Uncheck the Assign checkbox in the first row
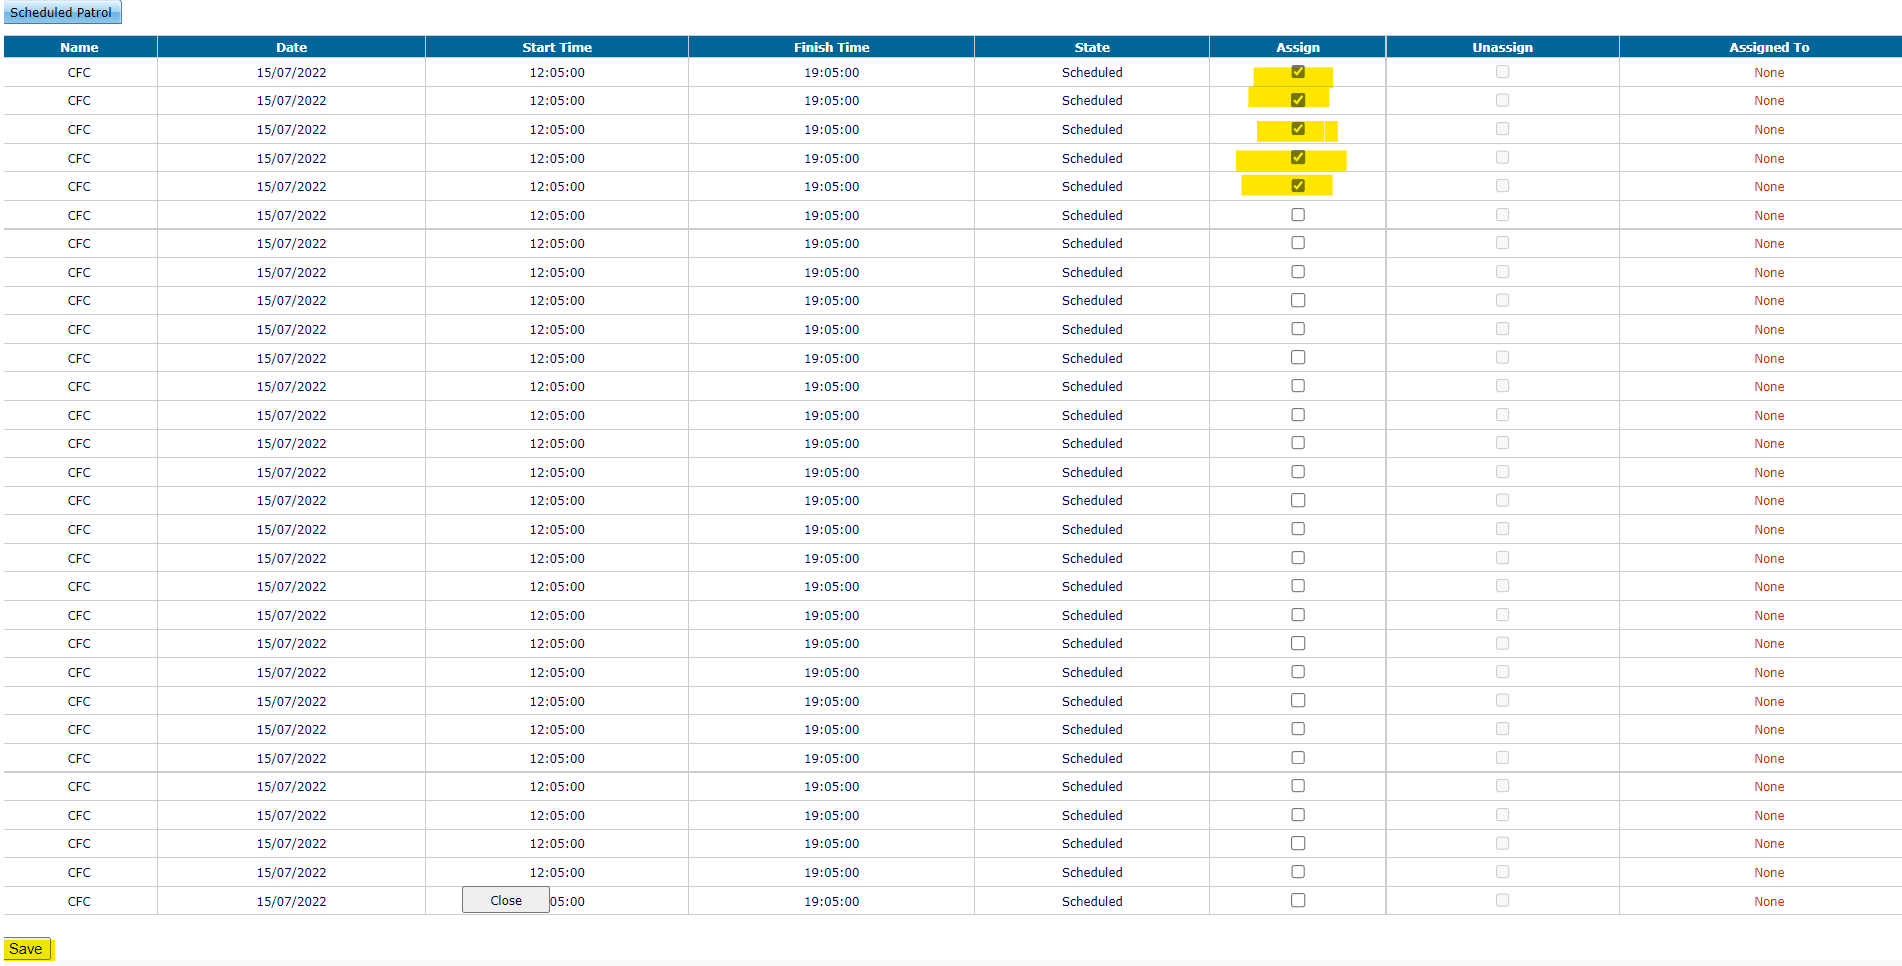 [x=1298, y=72]
